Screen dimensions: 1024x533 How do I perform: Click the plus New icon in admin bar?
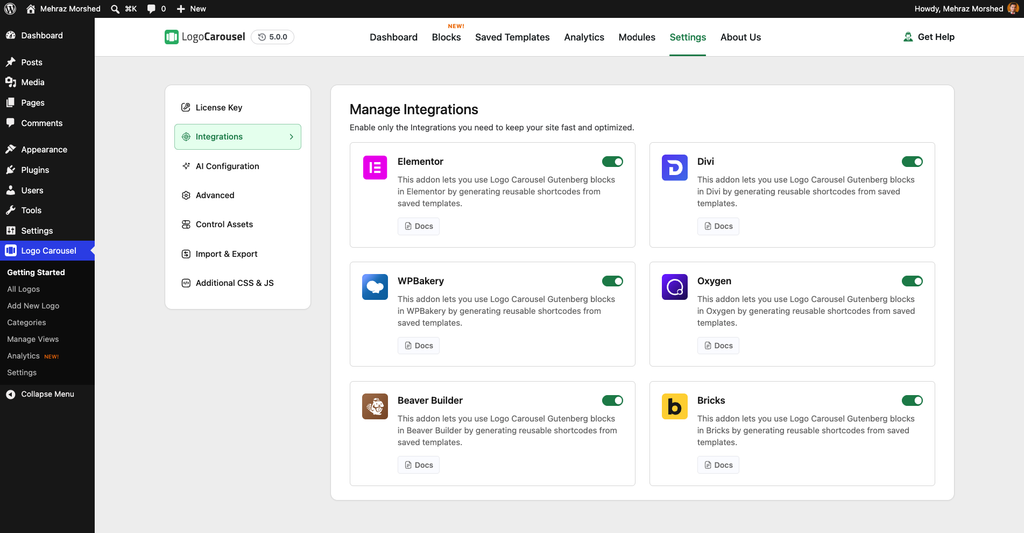click(x=181, y=8)
